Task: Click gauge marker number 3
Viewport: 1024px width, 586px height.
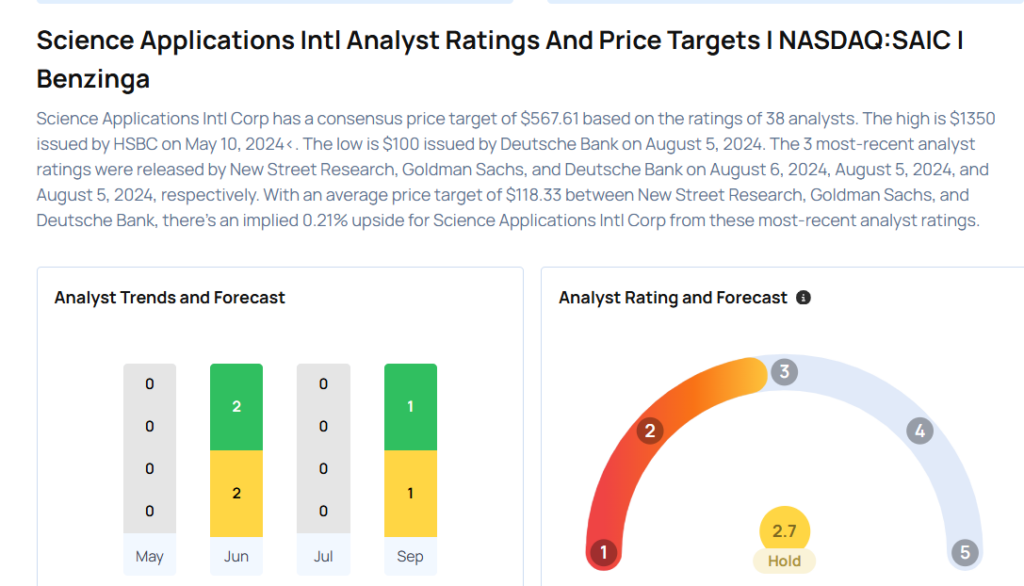Action: point(784,372)
